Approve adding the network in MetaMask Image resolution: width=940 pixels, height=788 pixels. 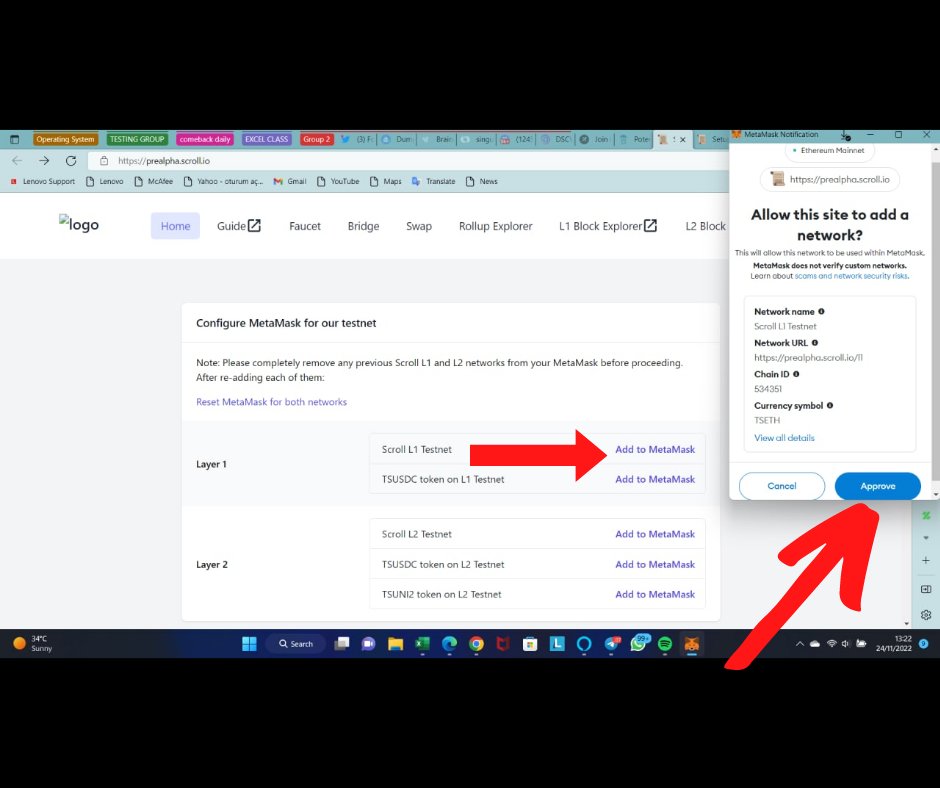tap(878, 486)
